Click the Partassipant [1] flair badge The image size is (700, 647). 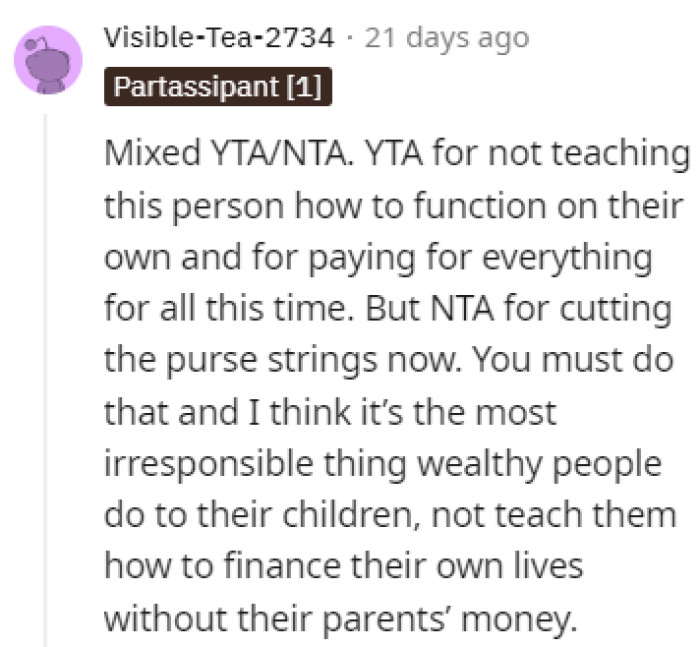tap(218, 87)
